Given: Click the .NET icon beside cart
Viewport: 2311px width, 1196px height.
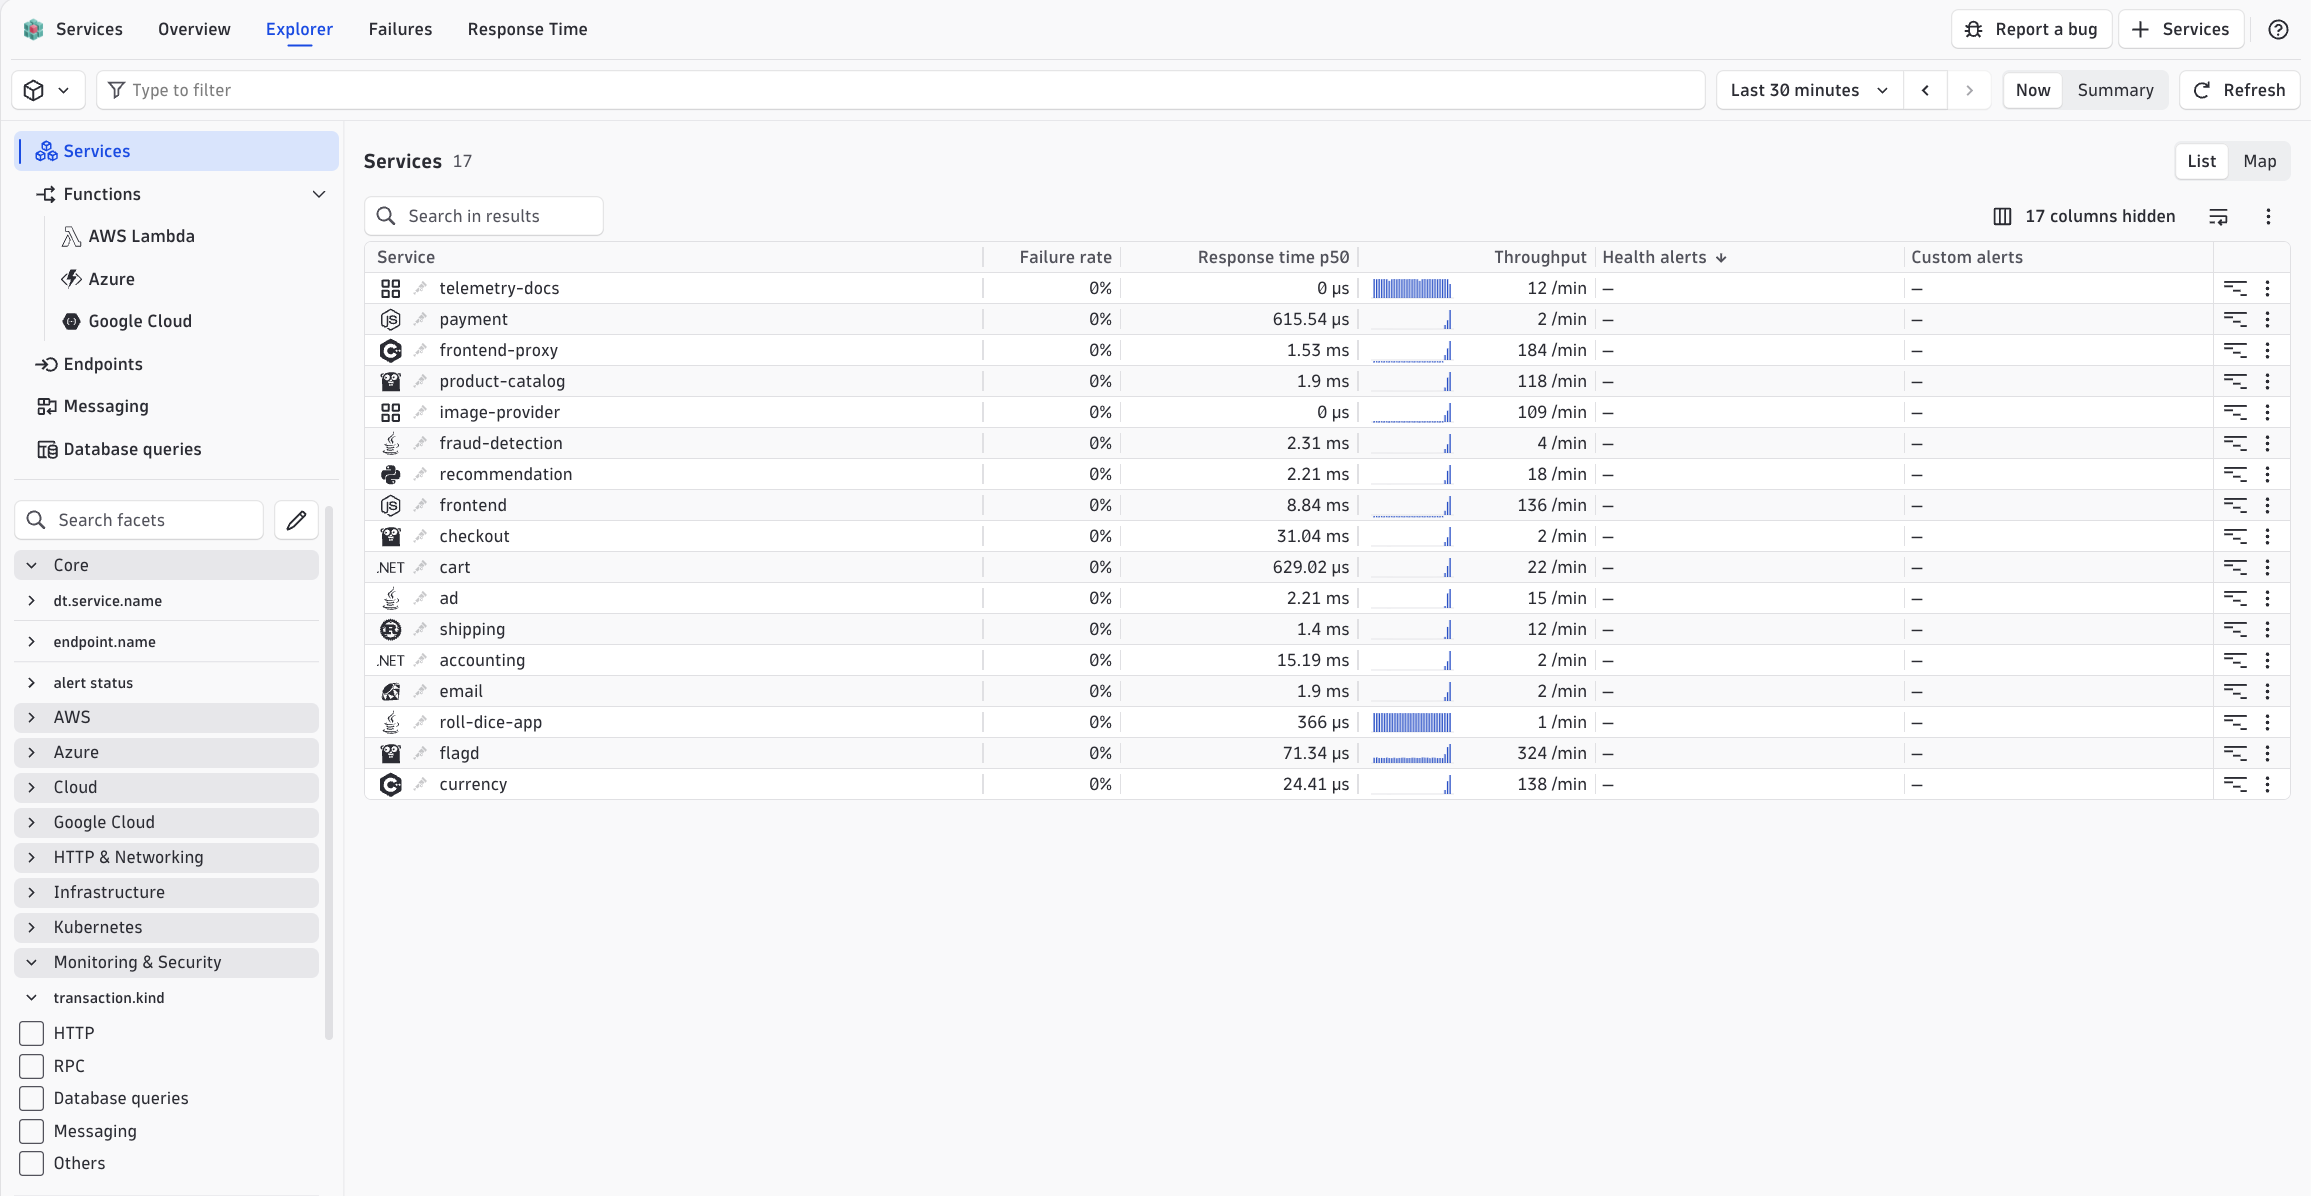Looking at the screenshot, I should tap(390, 567).
